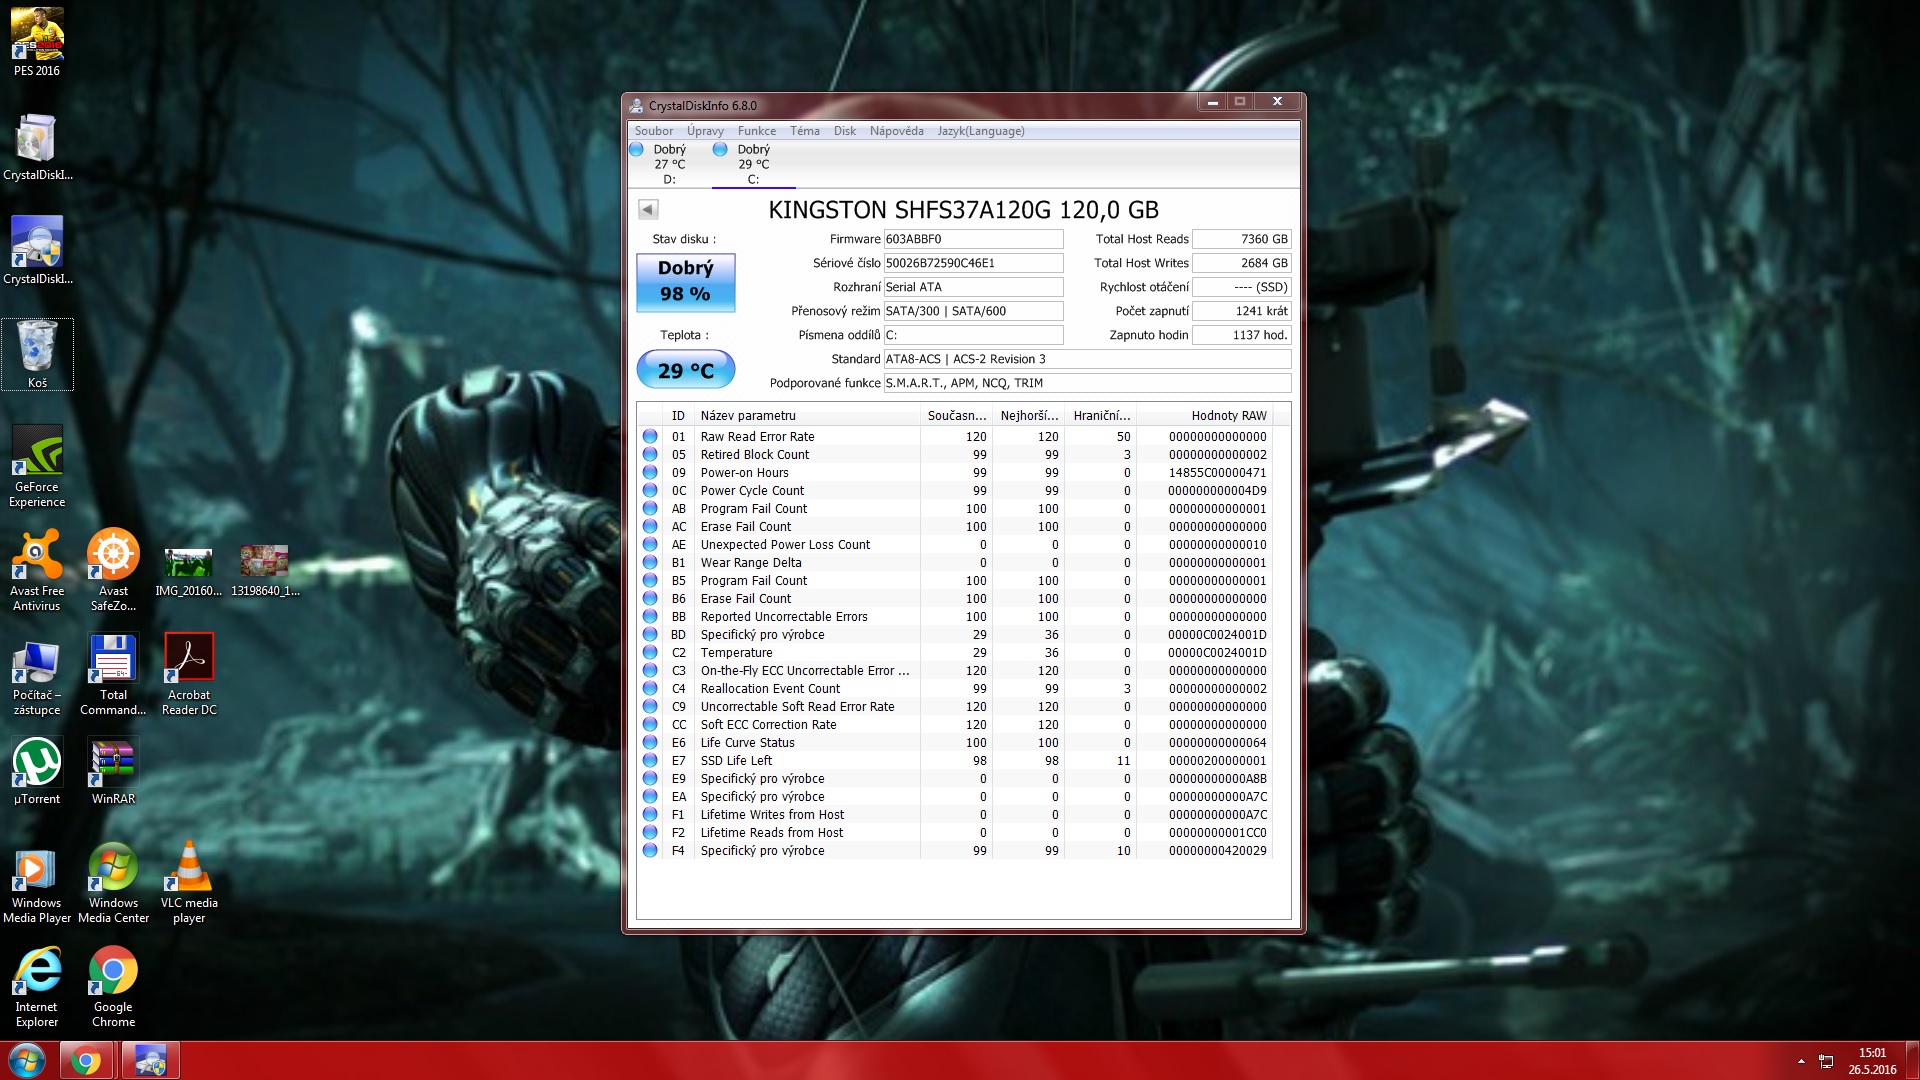This screenshot has width=1920, height=1080.
Task: Select the Reallocation Event Count row
Action: click(x=956, y=689)
